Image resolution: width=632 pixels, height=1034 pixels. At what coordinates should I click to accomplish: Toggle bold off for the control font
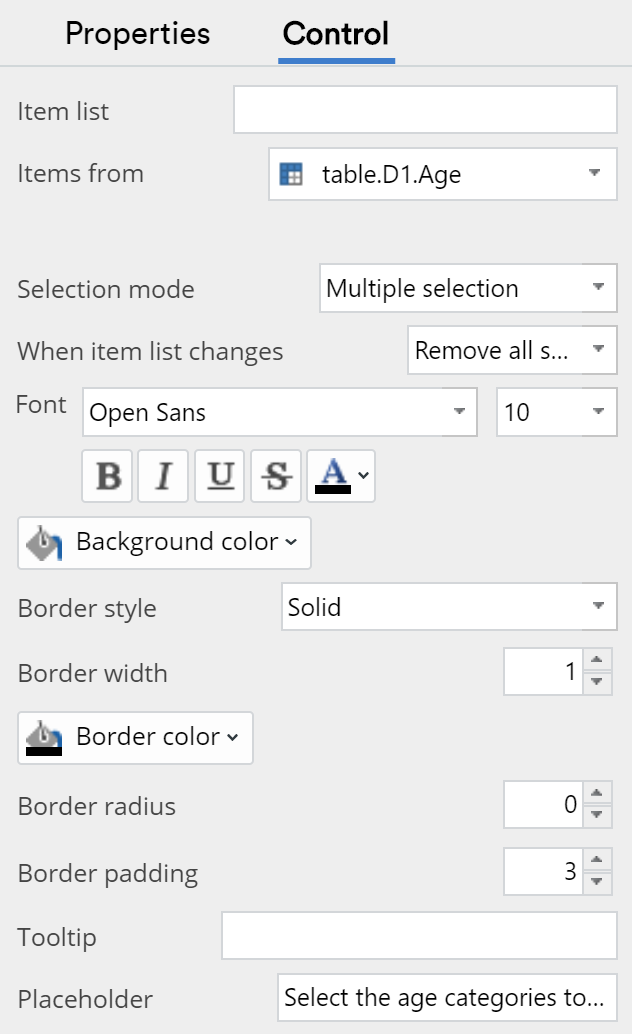coord(107,475)
